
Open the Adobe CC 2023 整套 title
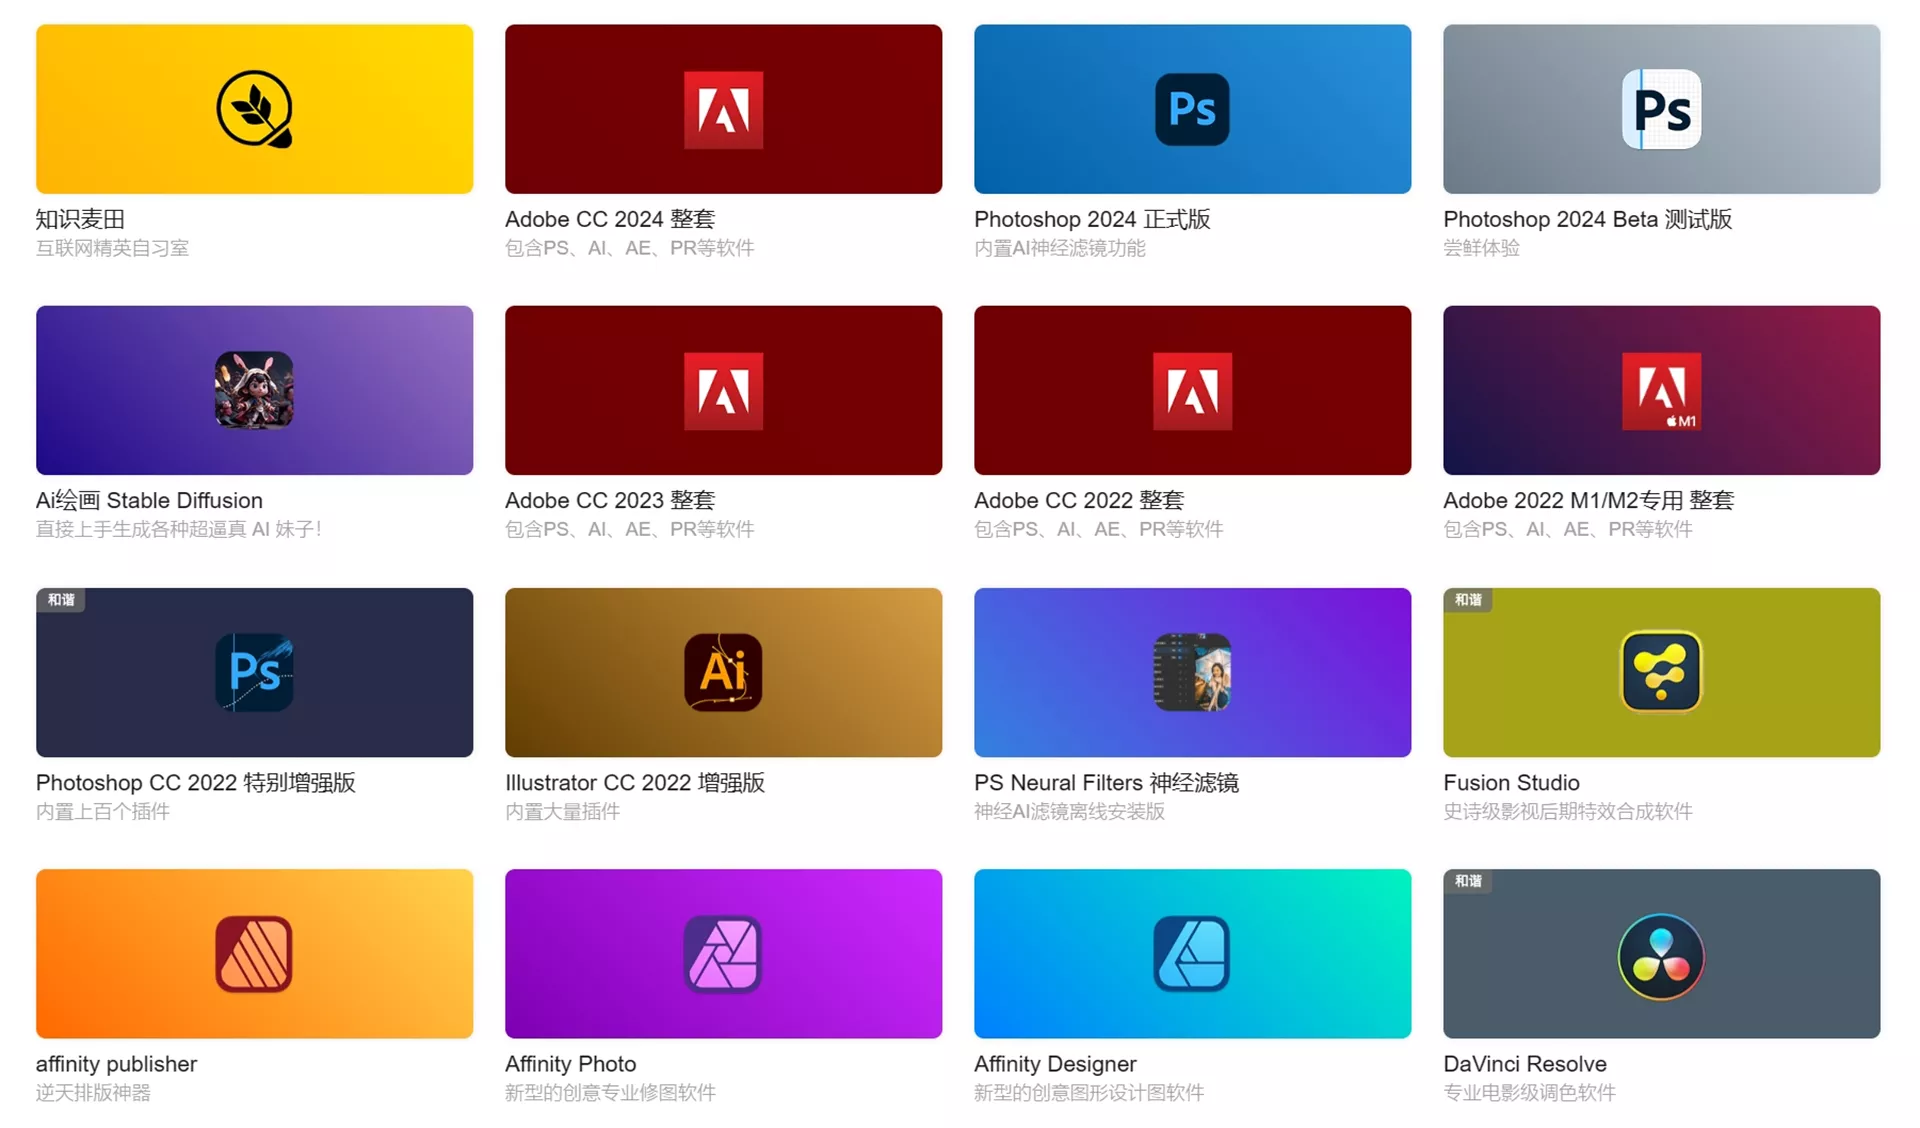click(610, 500)
